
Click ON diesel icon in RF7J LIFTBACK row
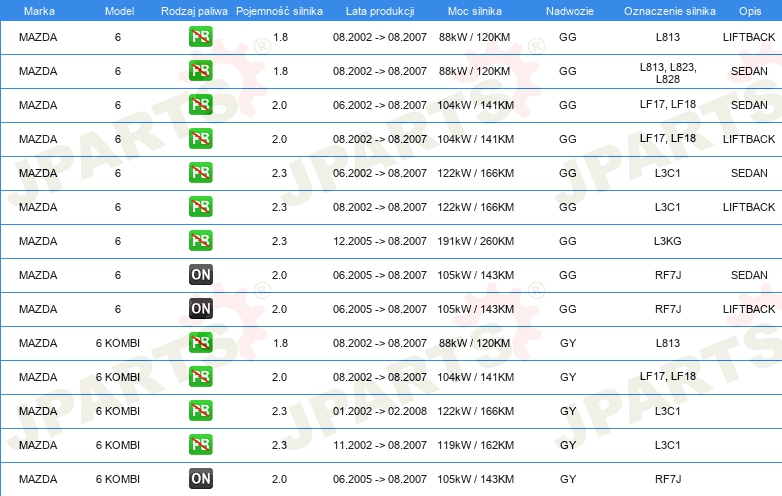201,309
